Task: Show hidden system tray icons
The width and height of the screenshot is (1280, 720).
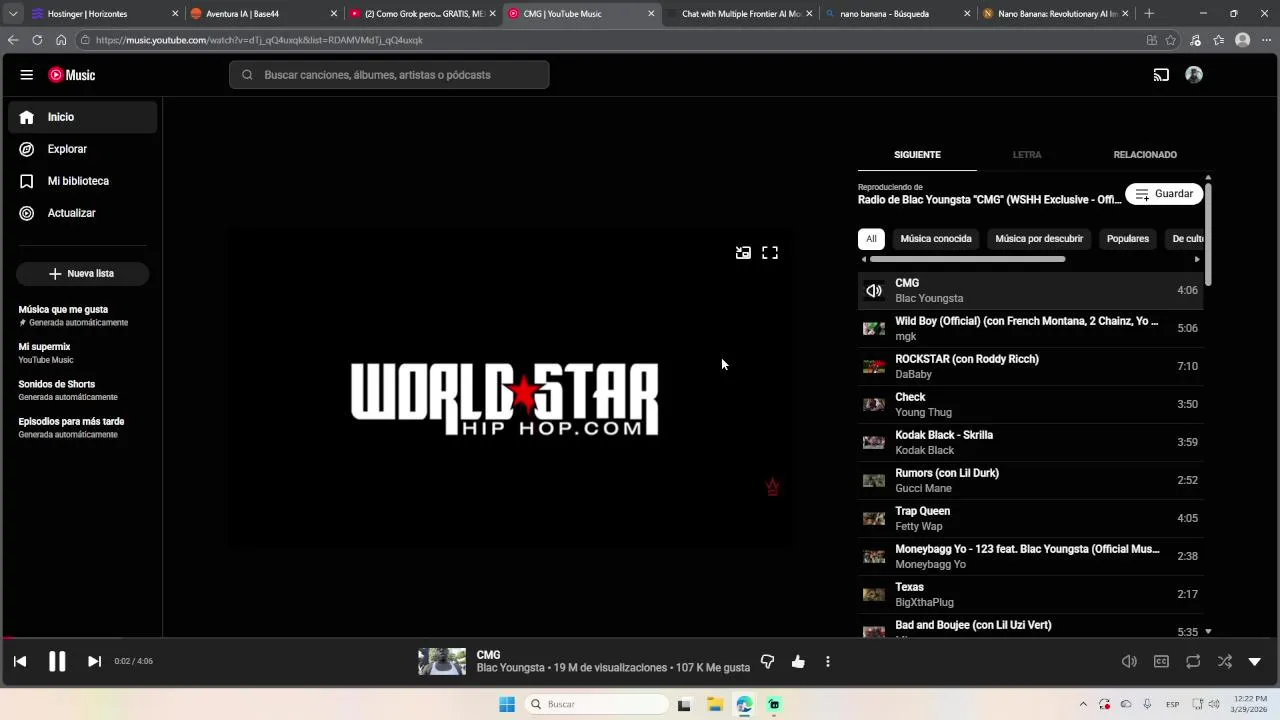Action: coord(1083,704)
